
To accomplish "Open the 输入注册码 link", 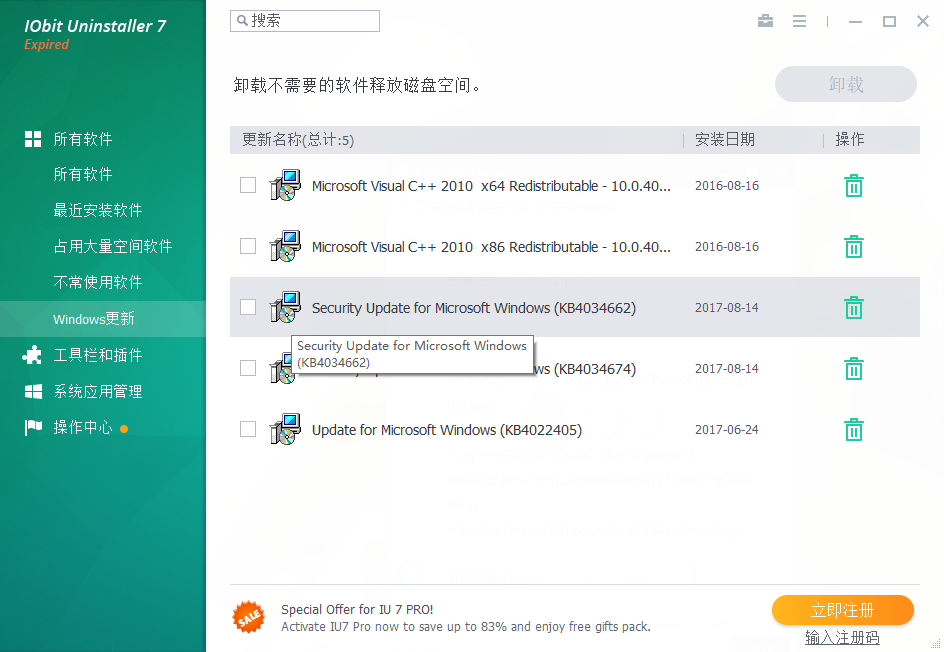I will click(x=842, y=637).
